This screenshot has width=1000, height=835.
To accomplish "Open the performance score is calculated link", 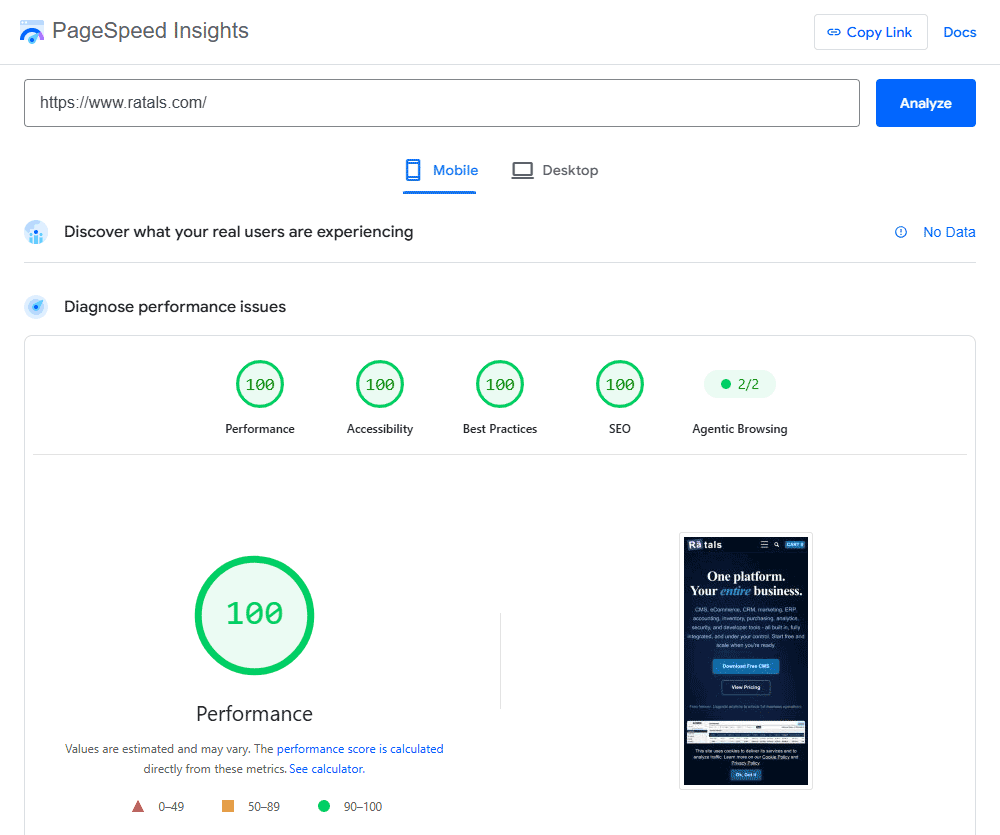I will click(x=360, y=749).
